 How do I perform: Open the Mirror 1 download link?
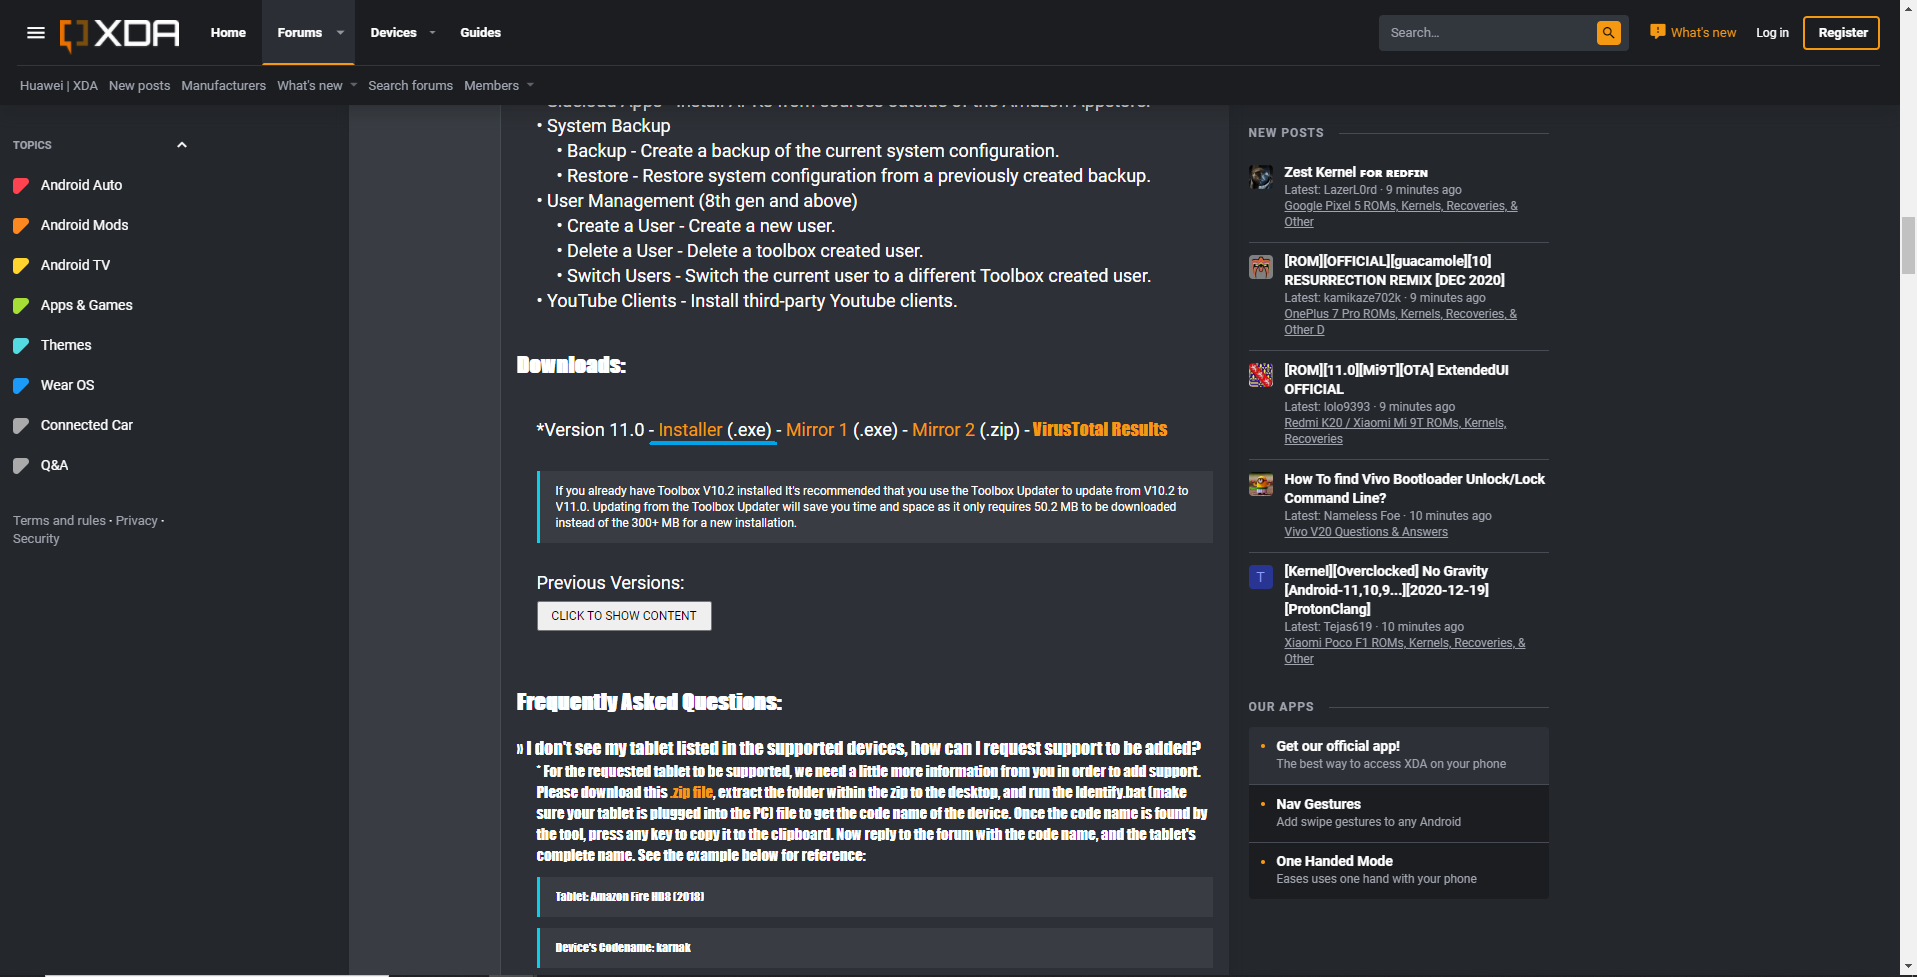(817, 430)
